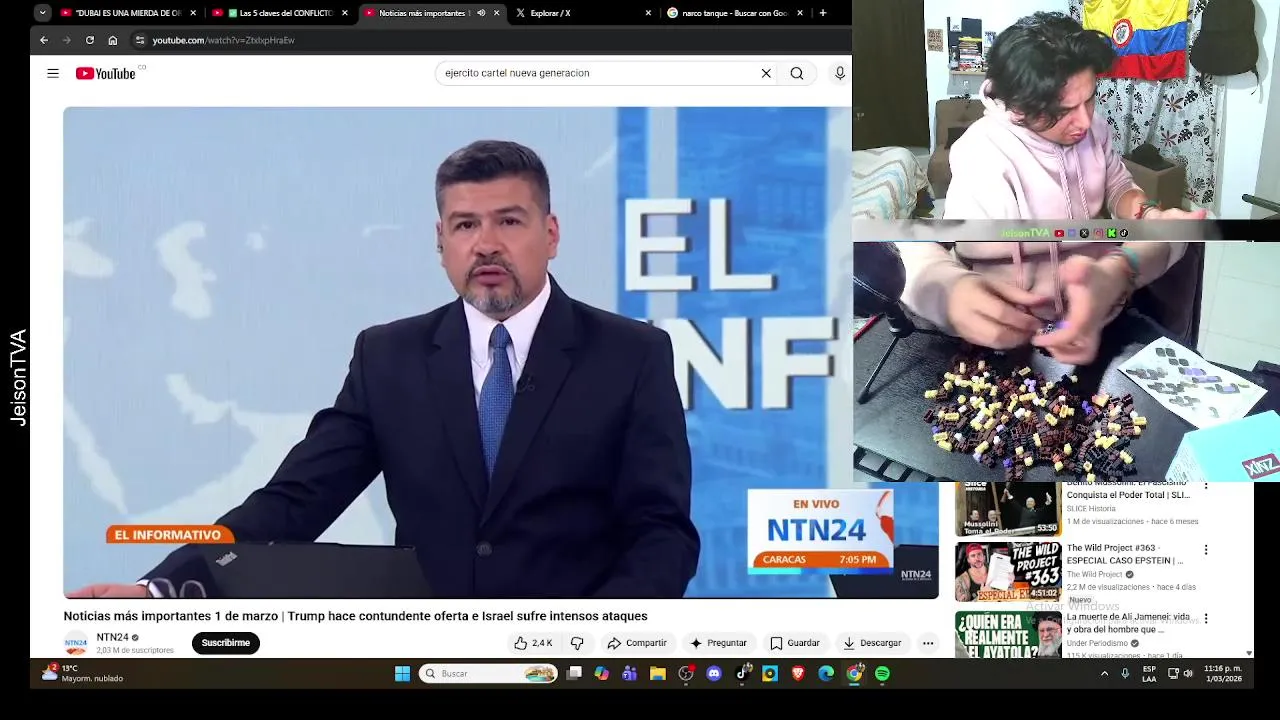Open the Mussolini Toma el Poder thumbnail
1280x720 pixels.
(x=1008, y=509)
